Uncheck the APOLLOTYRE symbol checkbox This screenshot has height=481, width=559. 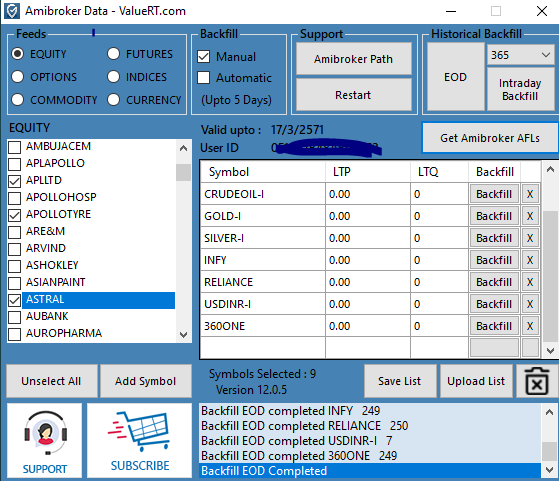14,215
